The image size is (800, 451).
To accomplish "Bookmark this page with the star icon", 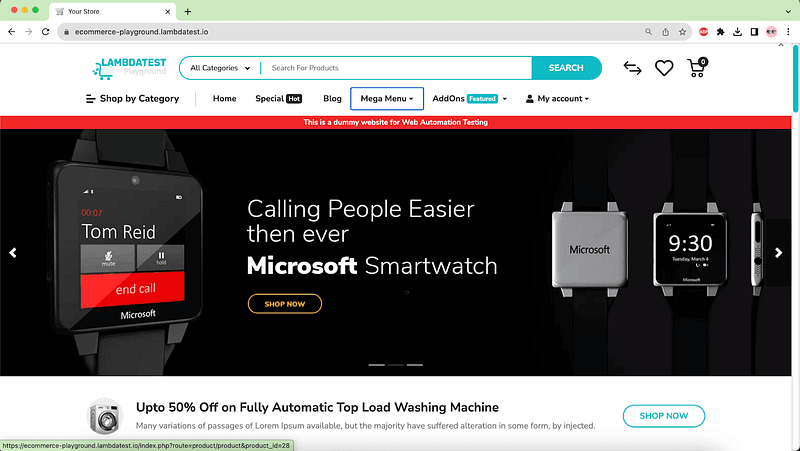I will [682, 32].
